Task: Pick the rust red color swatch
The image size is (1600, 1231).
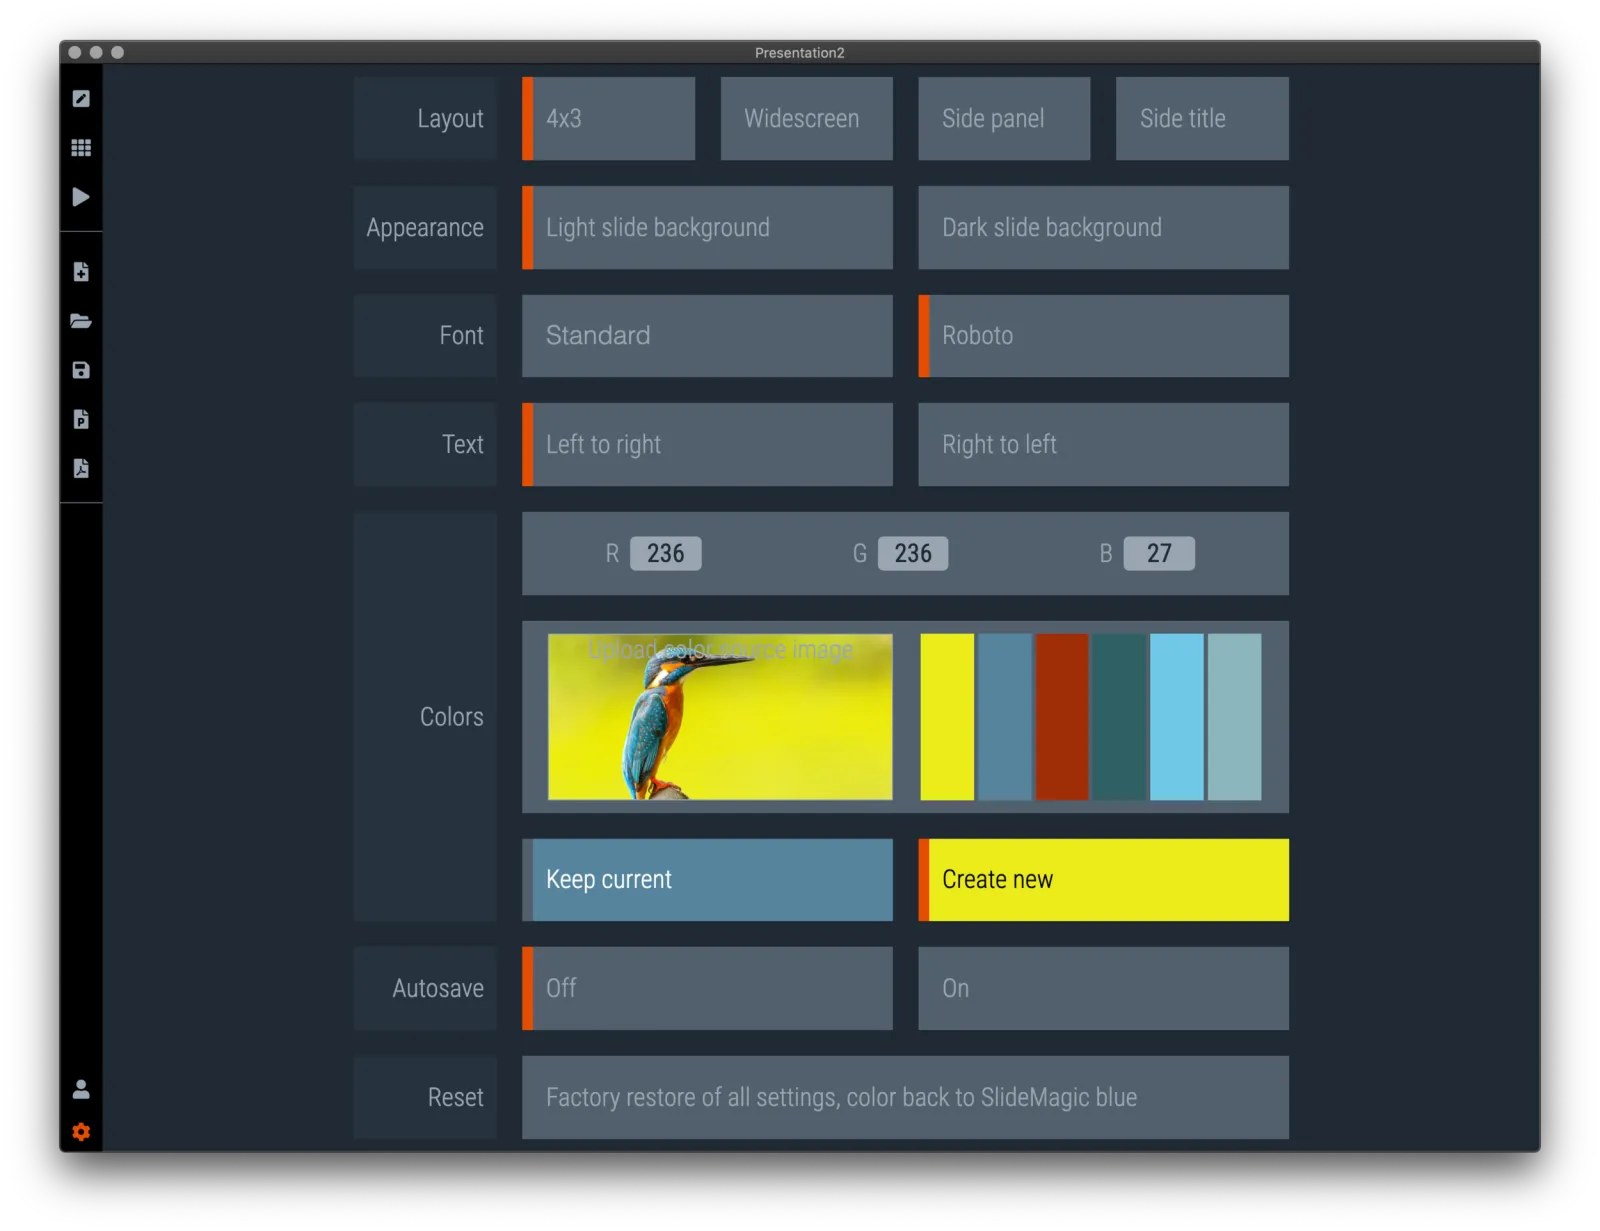Action: click(x=1062, y=716)
